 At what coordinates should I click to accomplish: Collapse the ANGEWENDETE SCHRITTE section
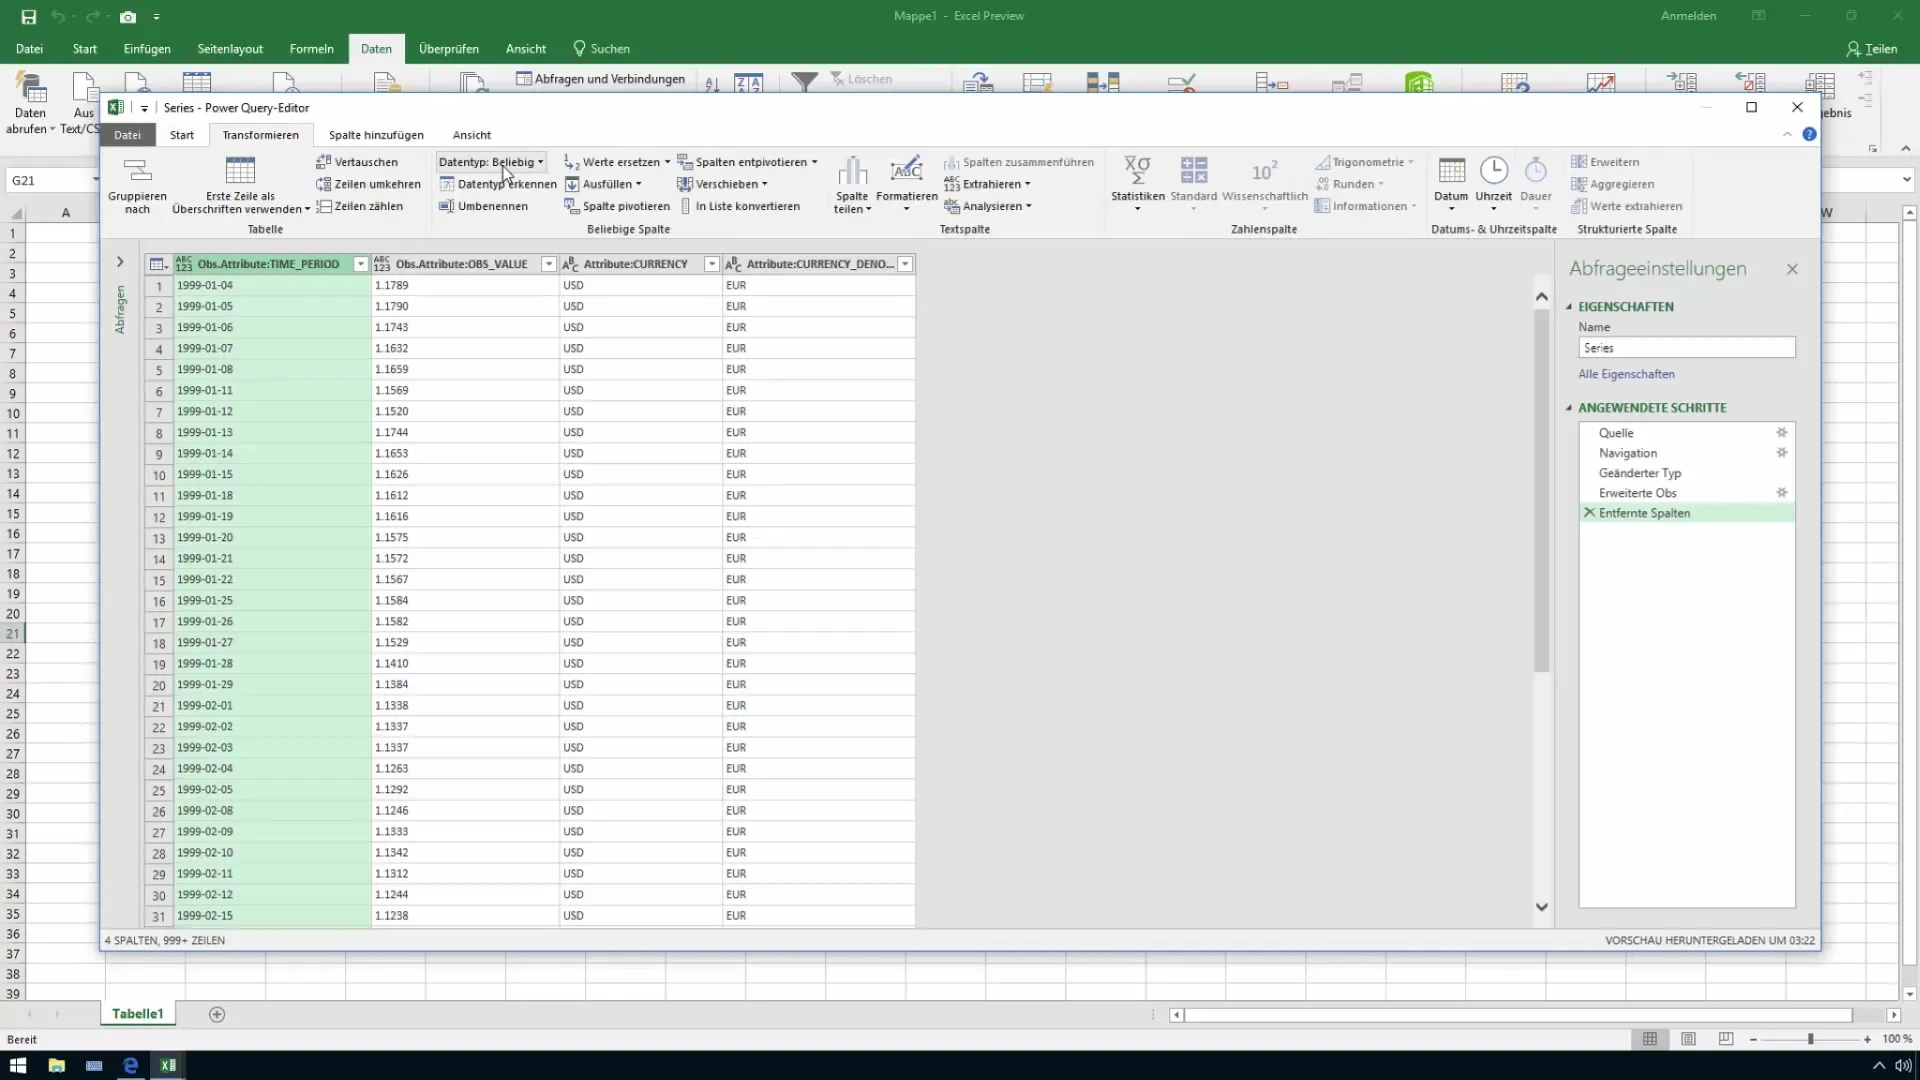click(x=1569, y=408)
